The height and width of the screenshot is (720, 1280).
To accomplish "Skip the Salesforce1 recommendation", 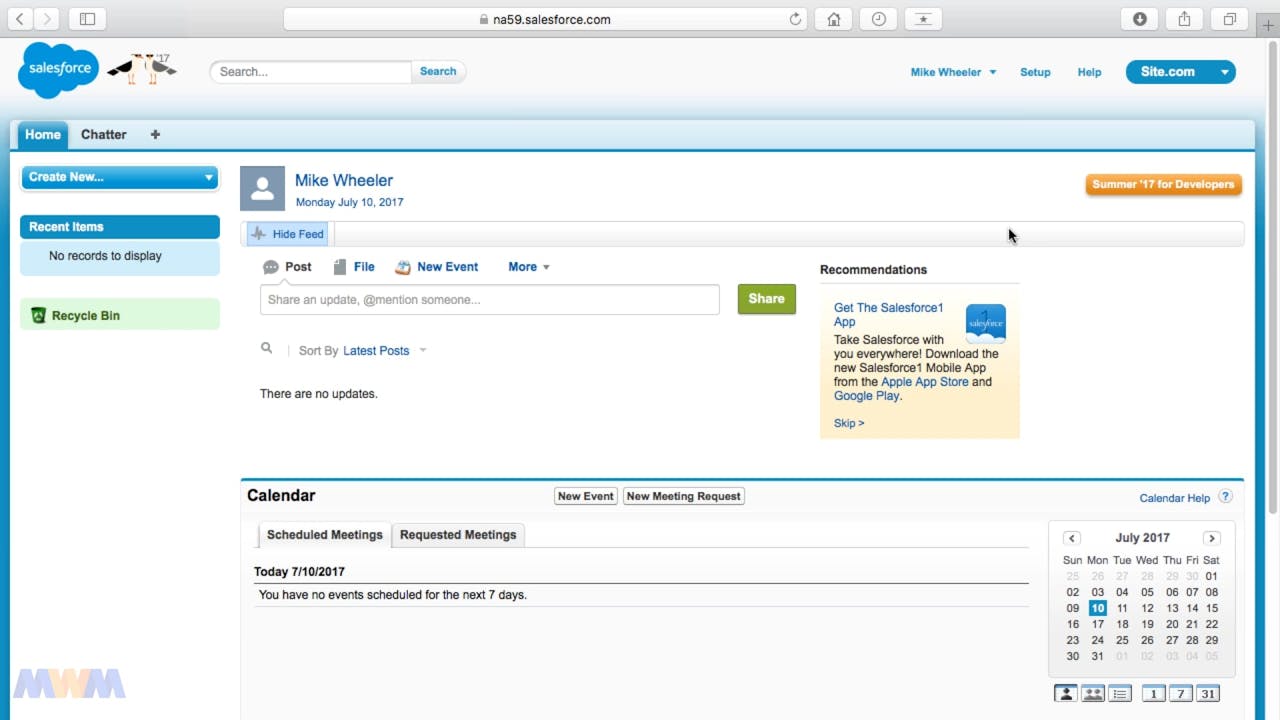I will click(x=849, y=423).
